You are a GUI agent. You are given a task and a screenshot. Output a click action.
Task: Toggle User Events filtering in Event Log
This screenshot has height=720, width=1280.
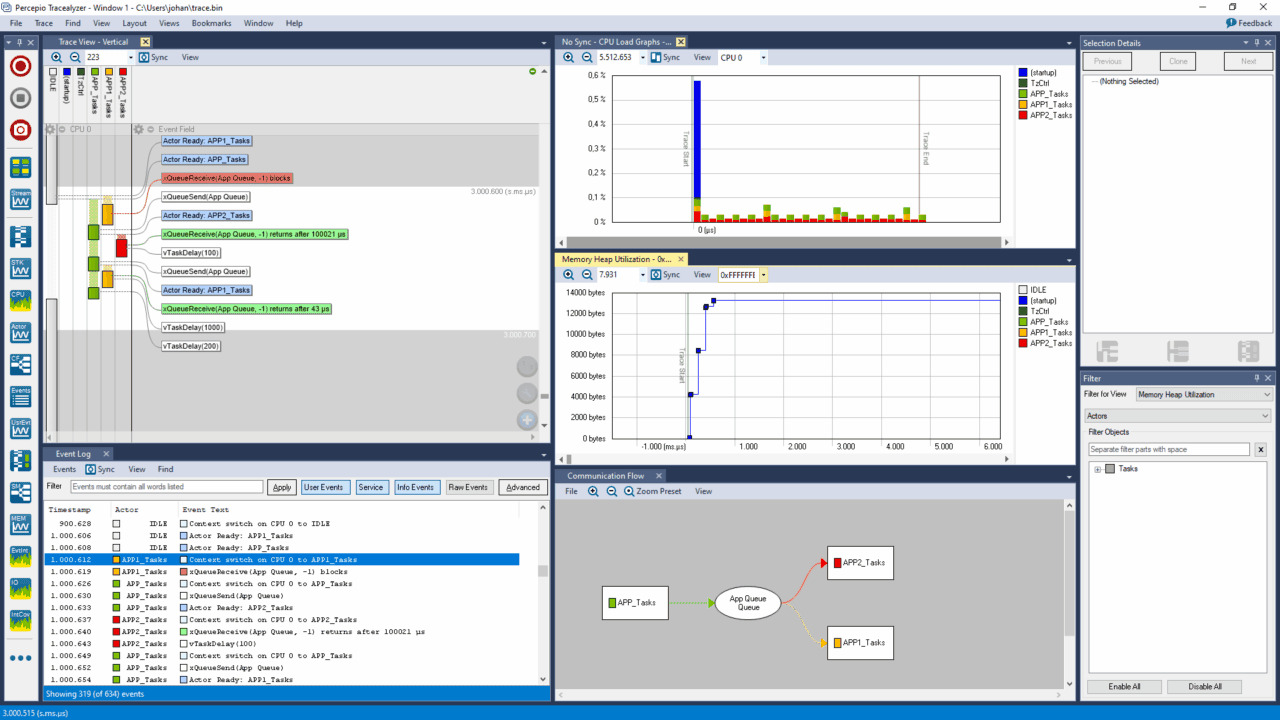click(325, 487)
